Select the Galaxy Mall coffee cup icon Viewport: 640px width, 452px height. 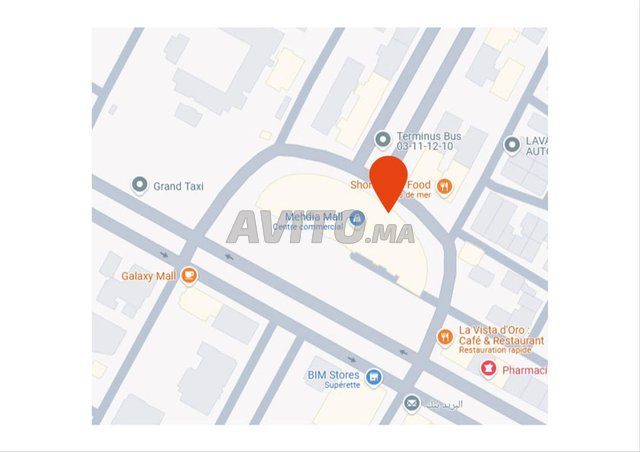click(189, 276)
